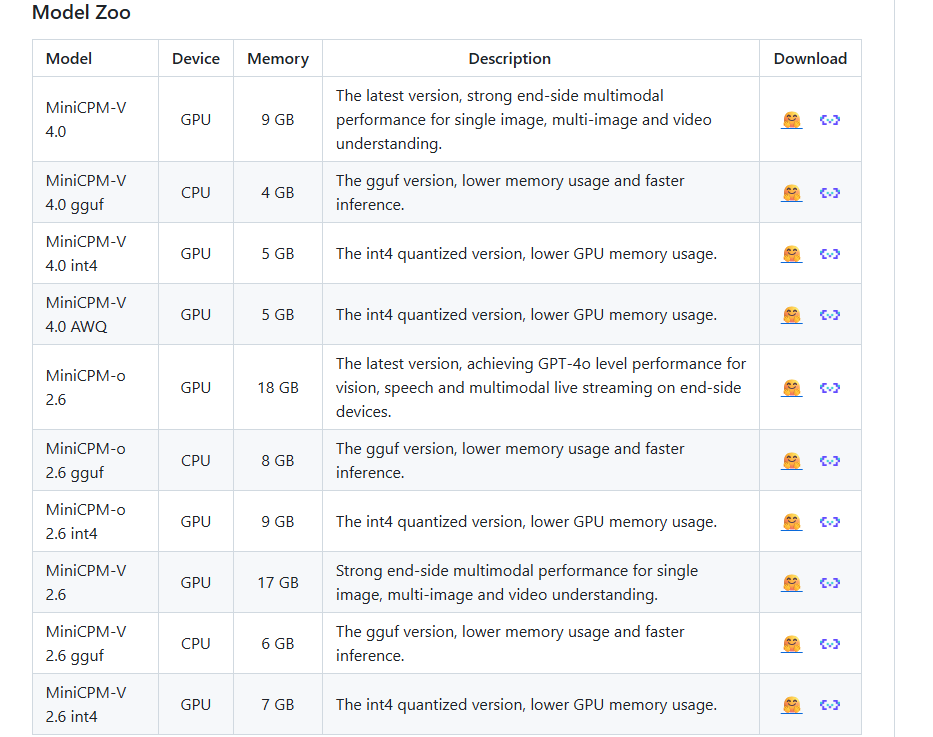Open ModelScope link for MiniCPM-V 2.6 int4
The height and width of the screenshot is (737, 933).
pos(829,705)
